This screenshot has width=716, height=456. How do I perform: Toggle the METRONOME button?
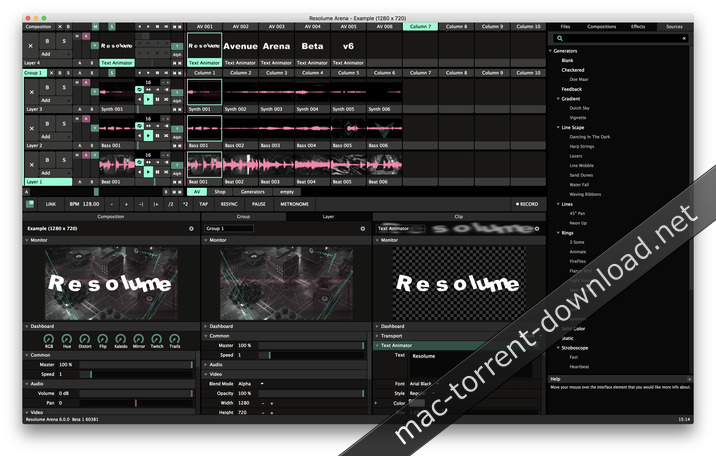tap(295, 204)
